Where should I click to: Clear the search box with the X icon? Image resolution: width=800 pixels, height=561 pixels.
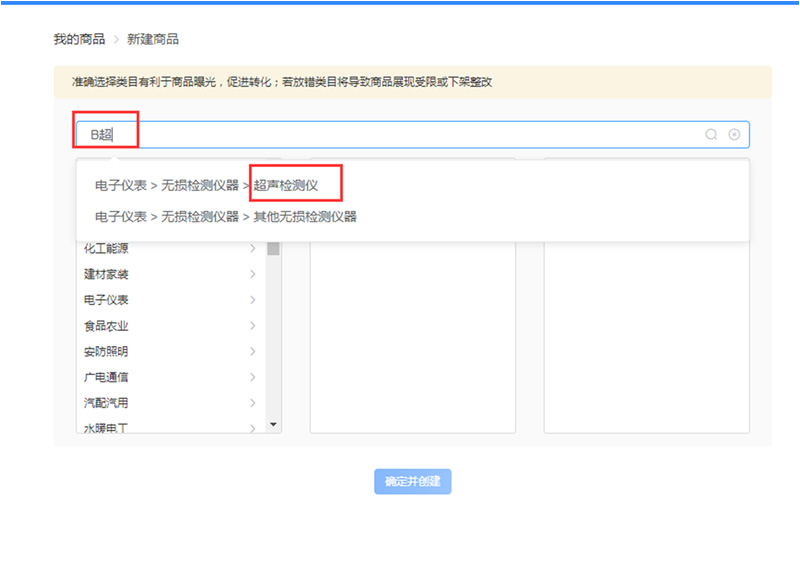click(734, 134)
